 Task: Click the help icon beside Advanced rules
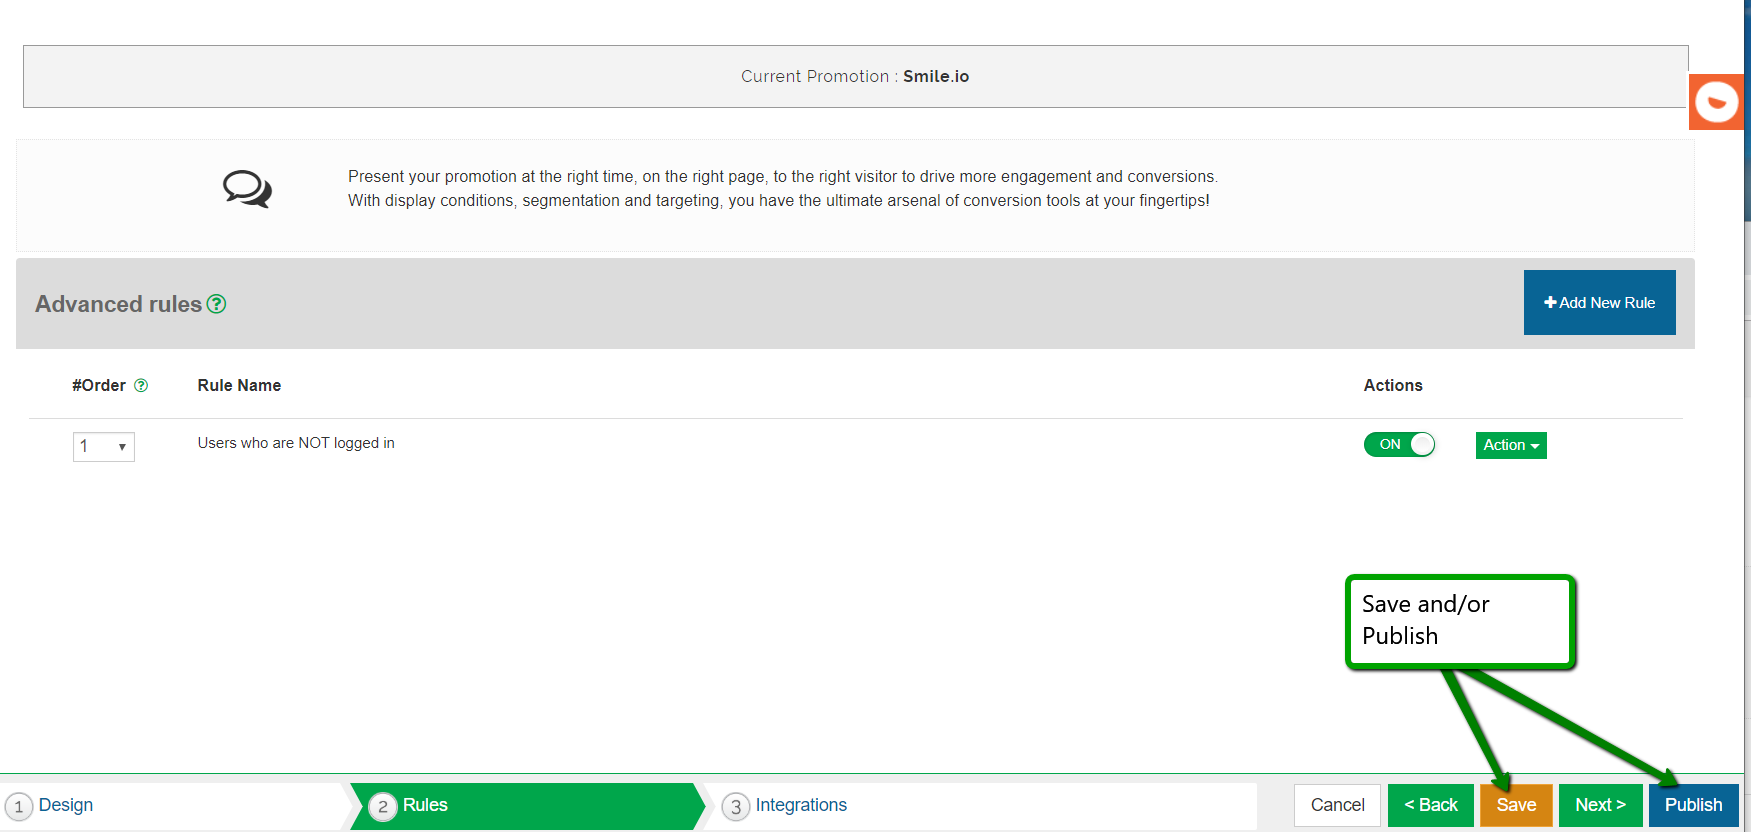point(216,304)
